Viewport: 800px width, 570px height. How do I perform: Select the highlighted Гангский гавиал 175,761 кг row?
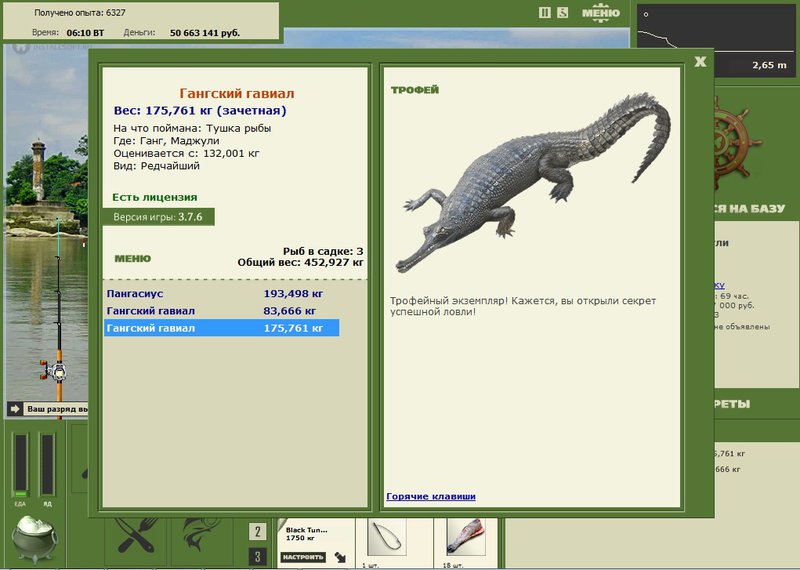[x=221, y=328]
